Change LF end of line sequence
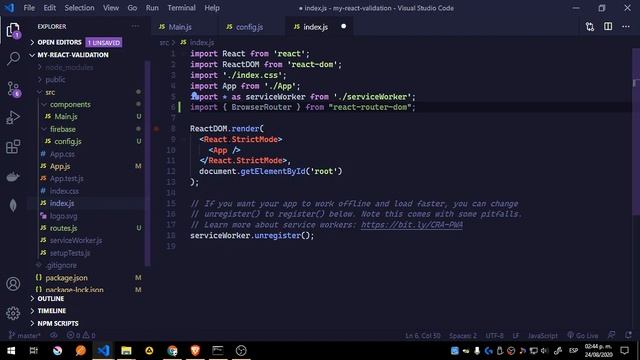 coord(516,336)
